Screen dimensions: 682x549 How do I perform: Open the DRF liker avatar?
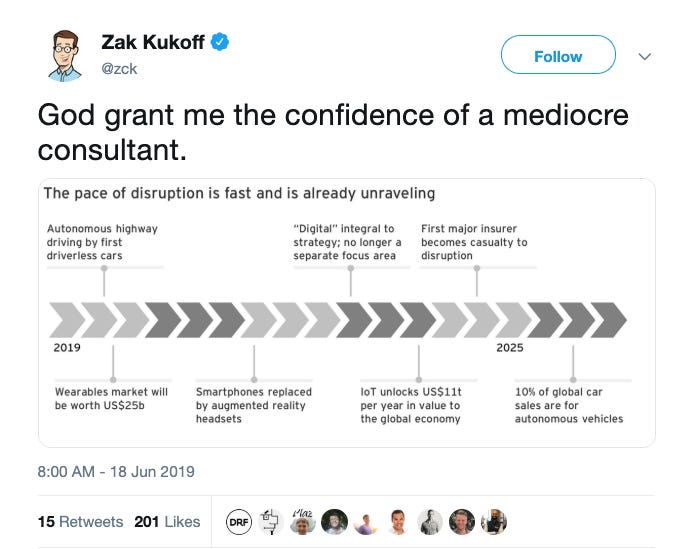click(x=239, y=522)
